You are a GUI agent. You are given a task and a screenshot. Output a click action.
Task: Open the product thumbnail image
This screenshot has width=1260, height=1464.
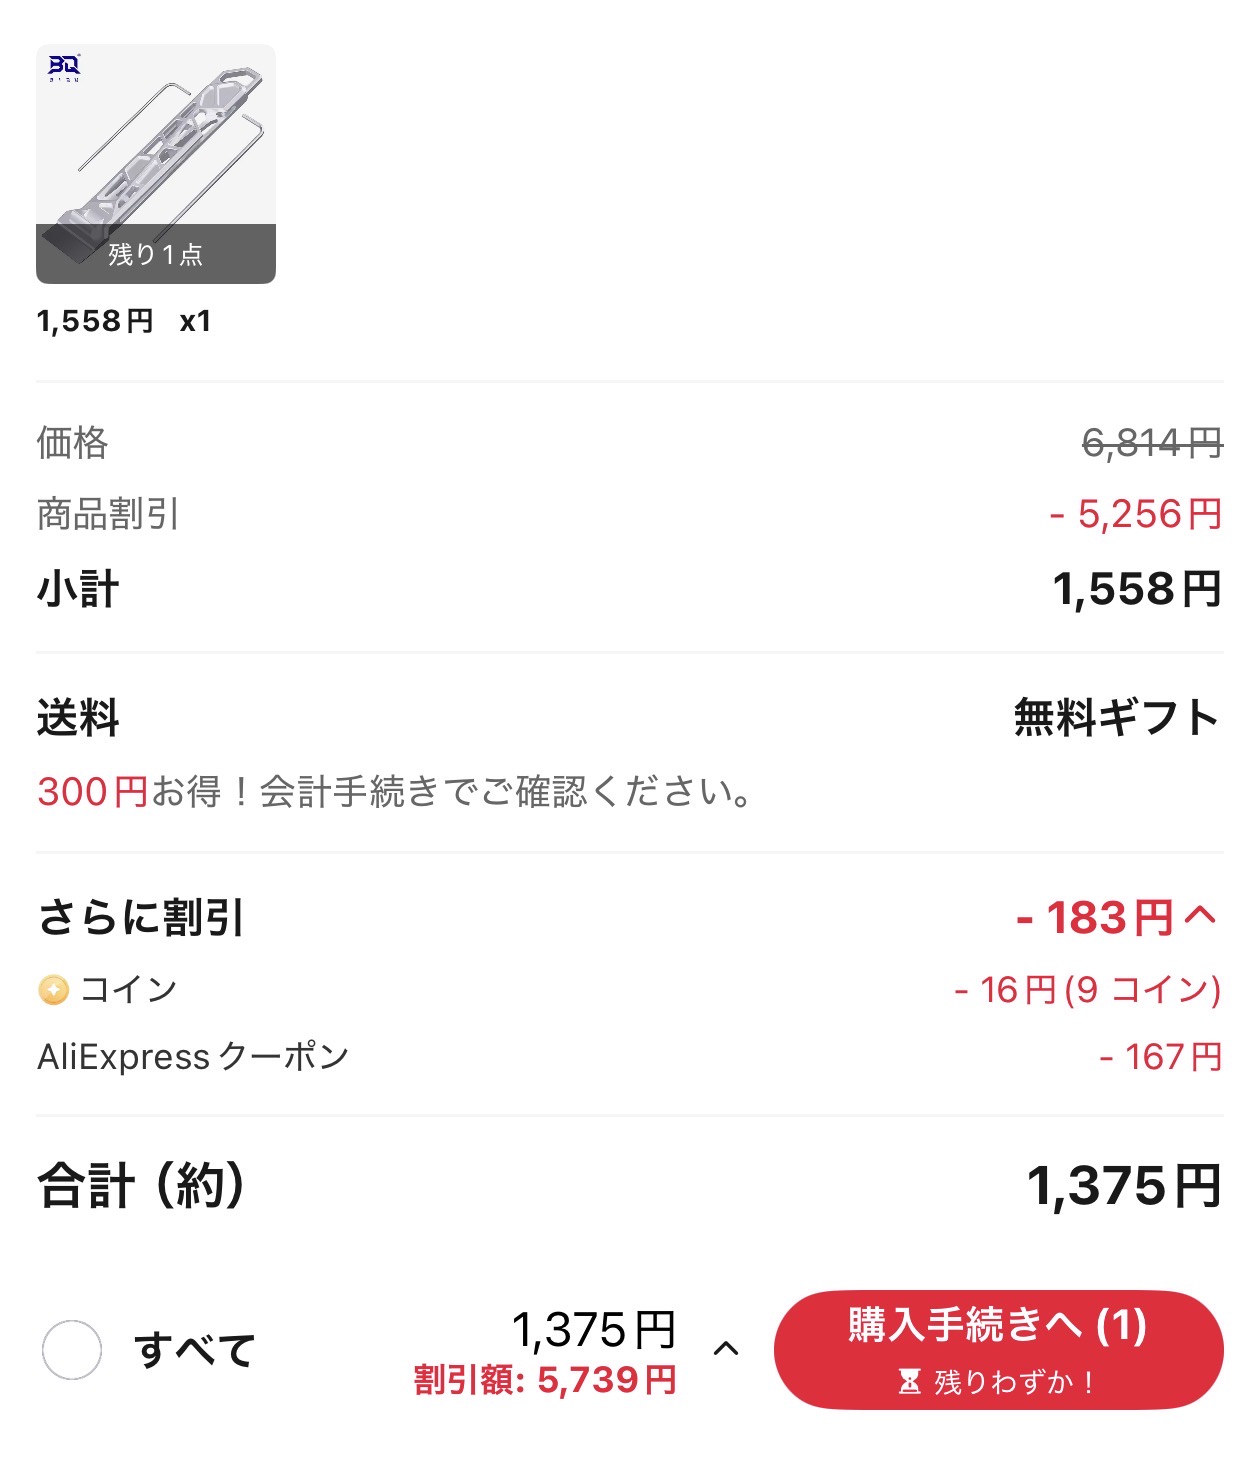pyautogui.click(x=156, y=164)
